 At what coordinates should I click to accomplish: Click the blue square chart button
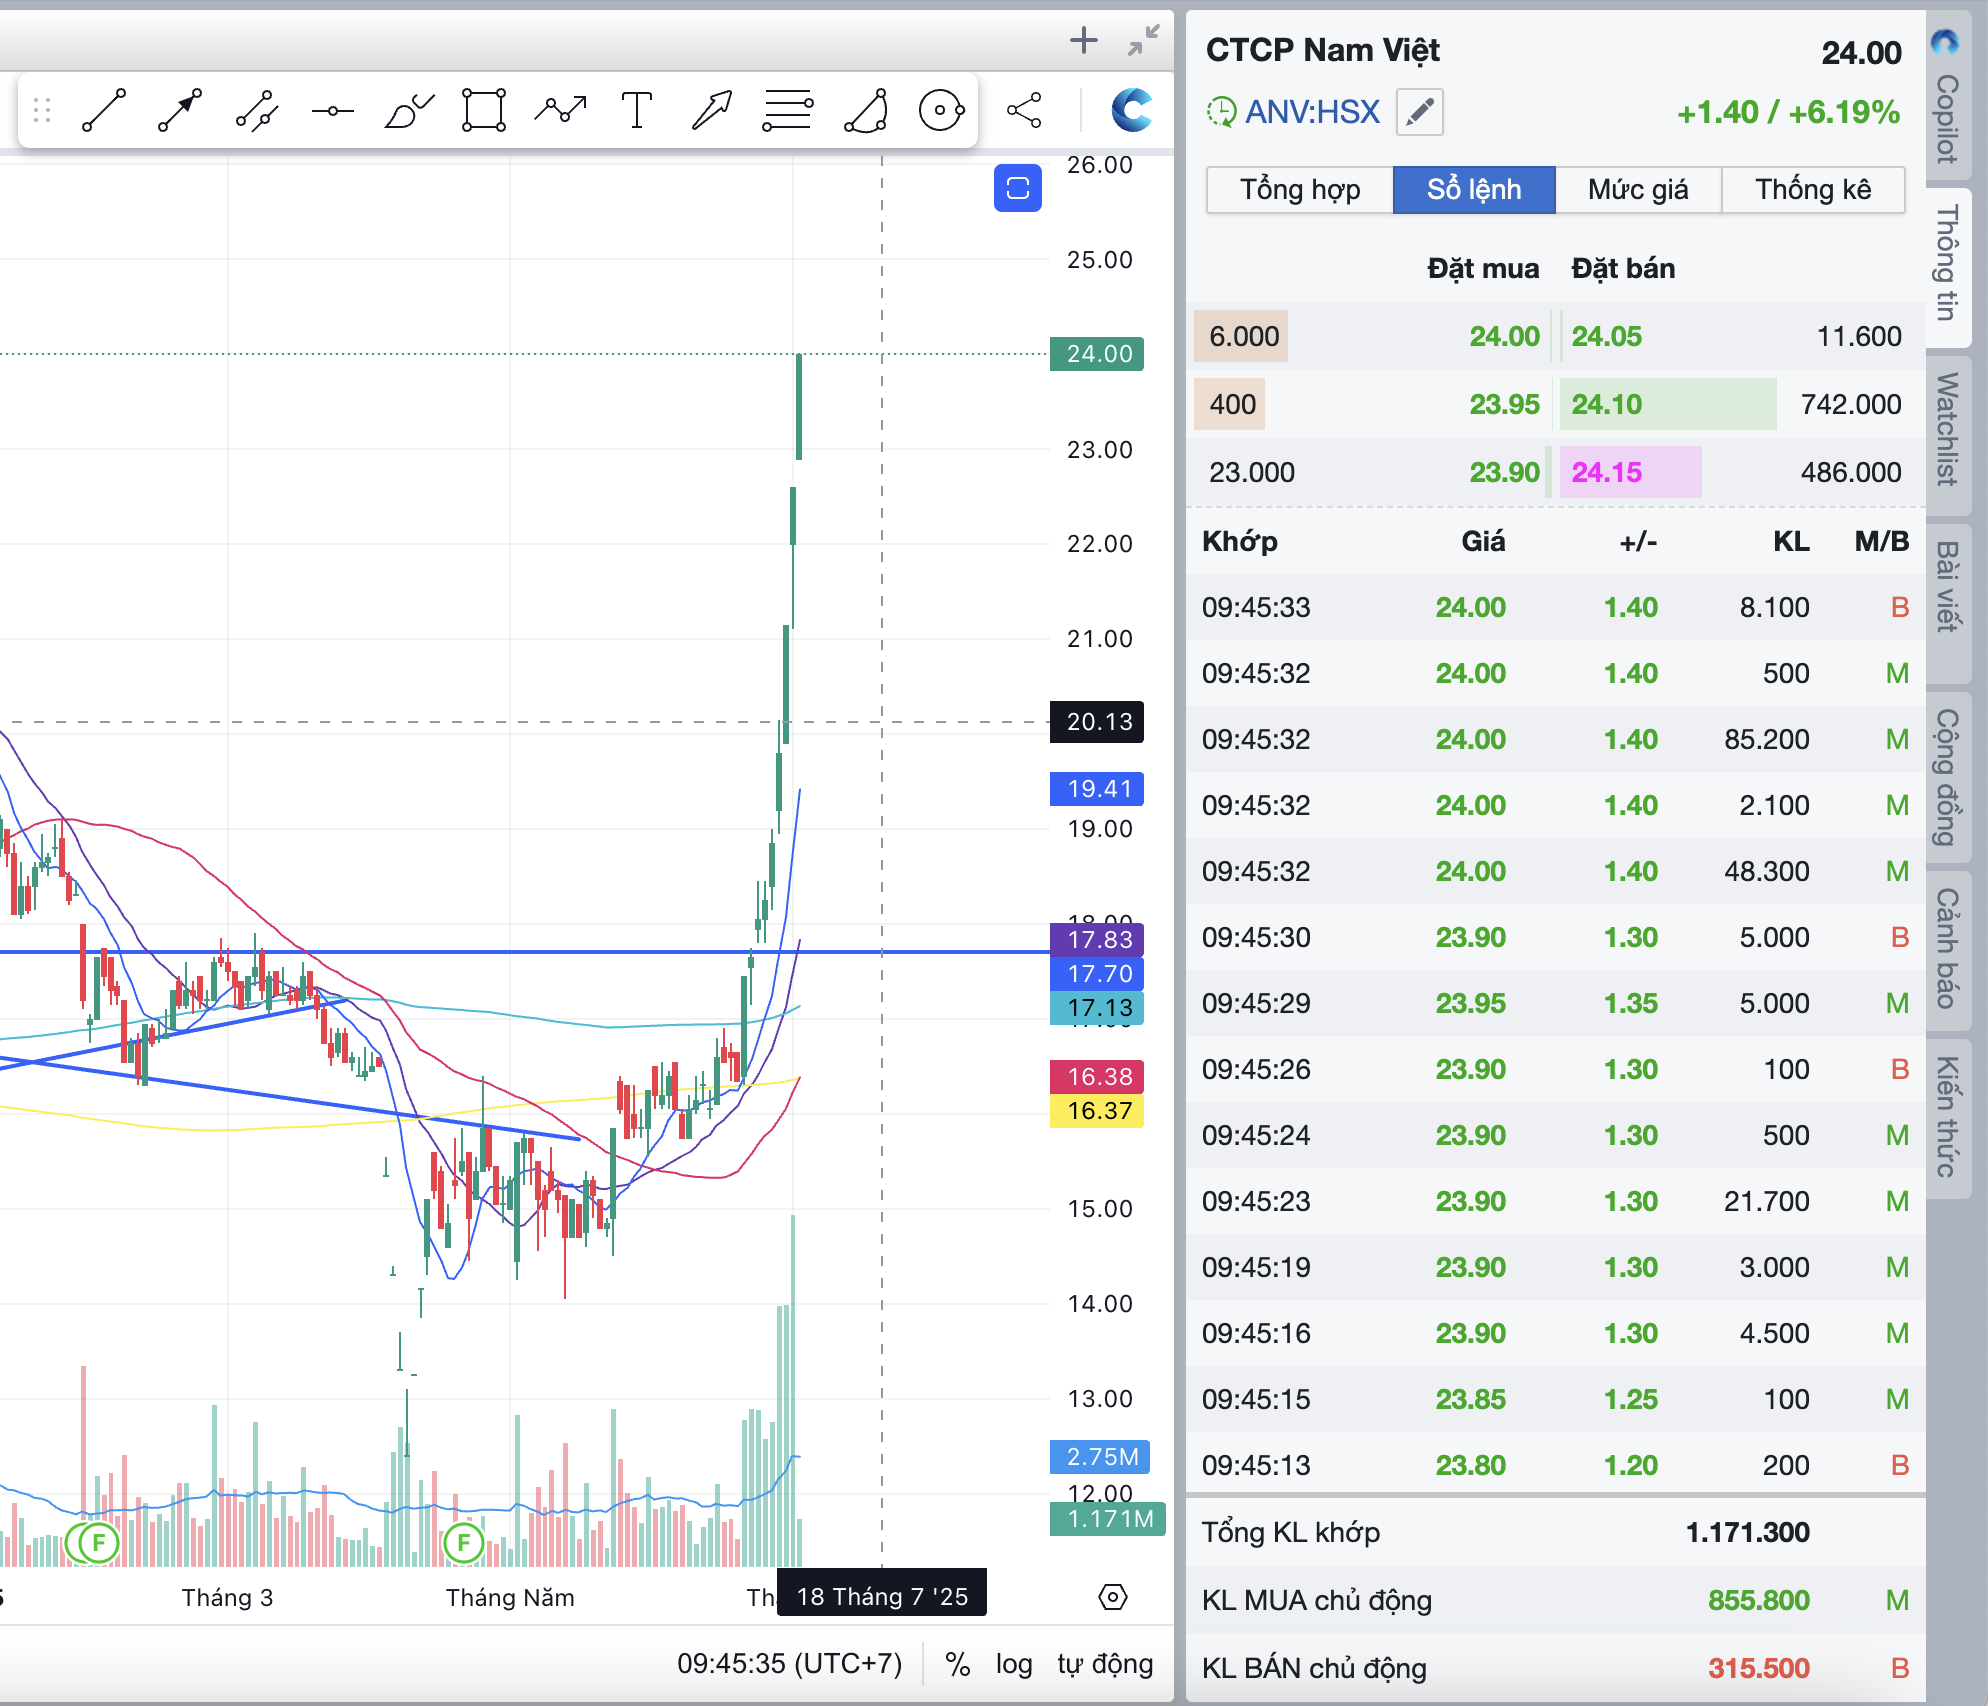pyautogui.click(x=1017, y=188)
